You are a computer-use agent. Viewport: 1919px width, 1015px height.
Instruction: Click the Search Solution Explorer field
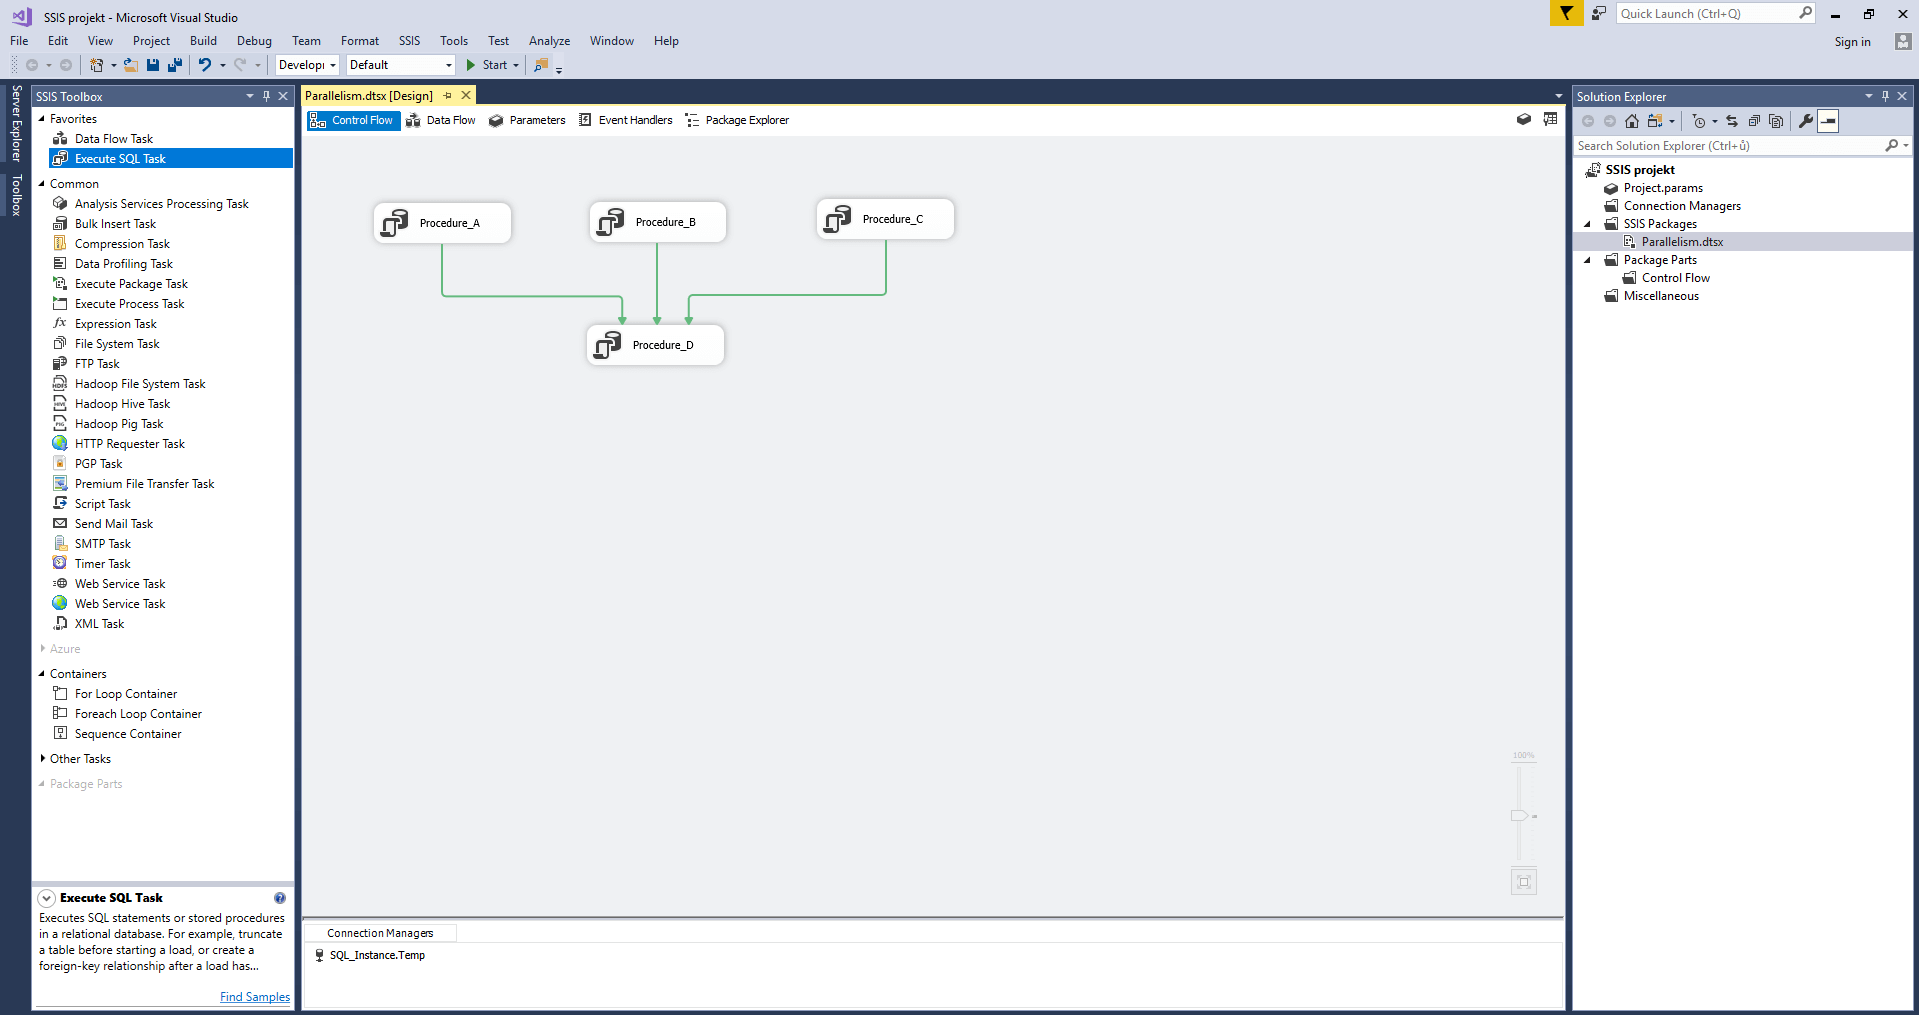pos(1727,146)
